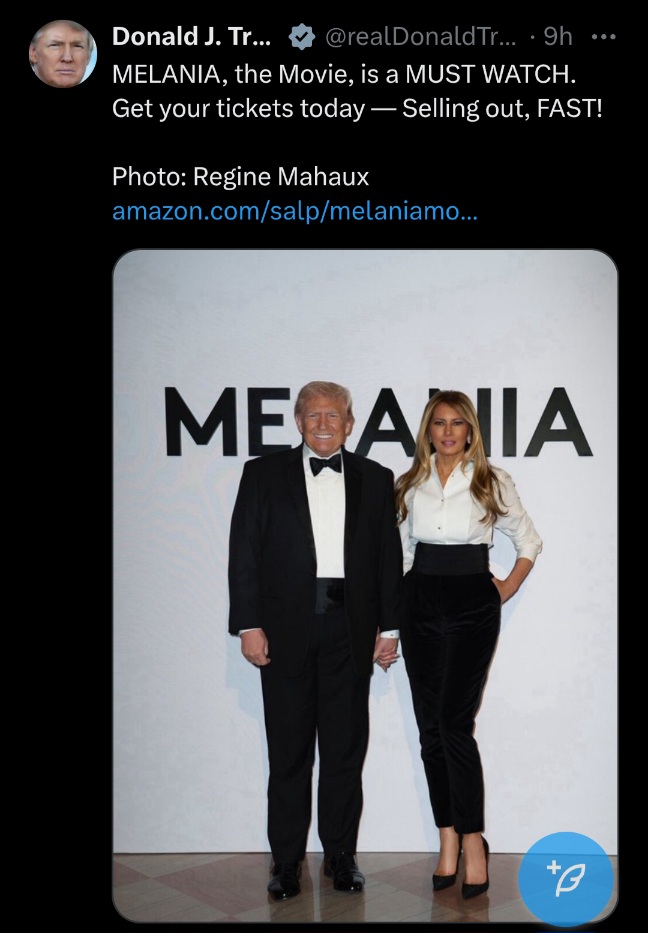The height and width of the screenshot is (933, 648).
Task: Click the black bow tie in the photo
Action: [x=325, y=464]
